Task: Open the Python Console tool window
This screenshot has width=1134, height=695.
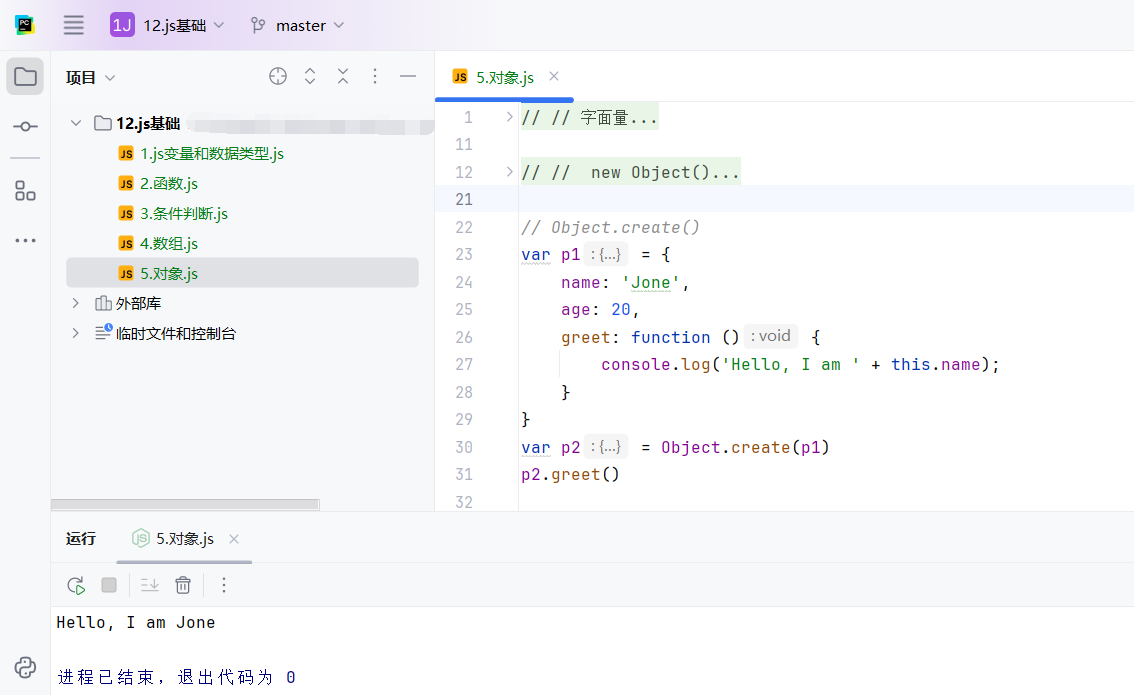Action: (25, 667)
